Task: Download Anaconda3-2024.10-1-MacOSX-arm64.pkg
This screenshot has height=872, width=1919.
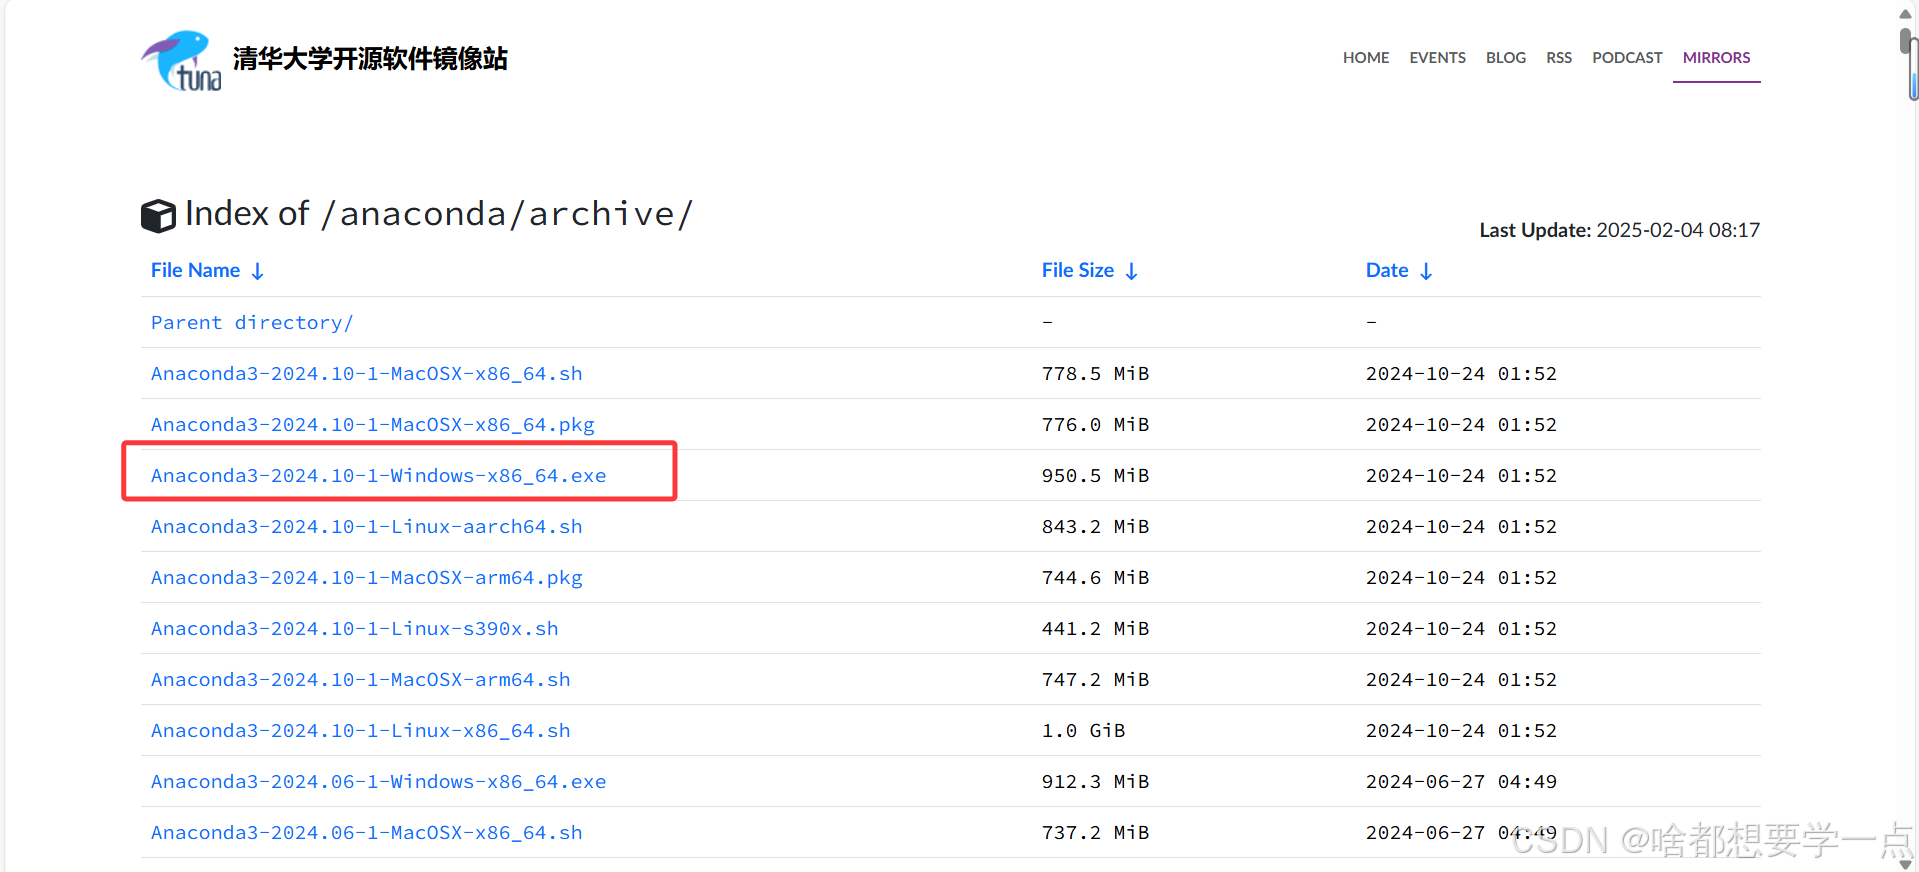Action: point(367,578)
